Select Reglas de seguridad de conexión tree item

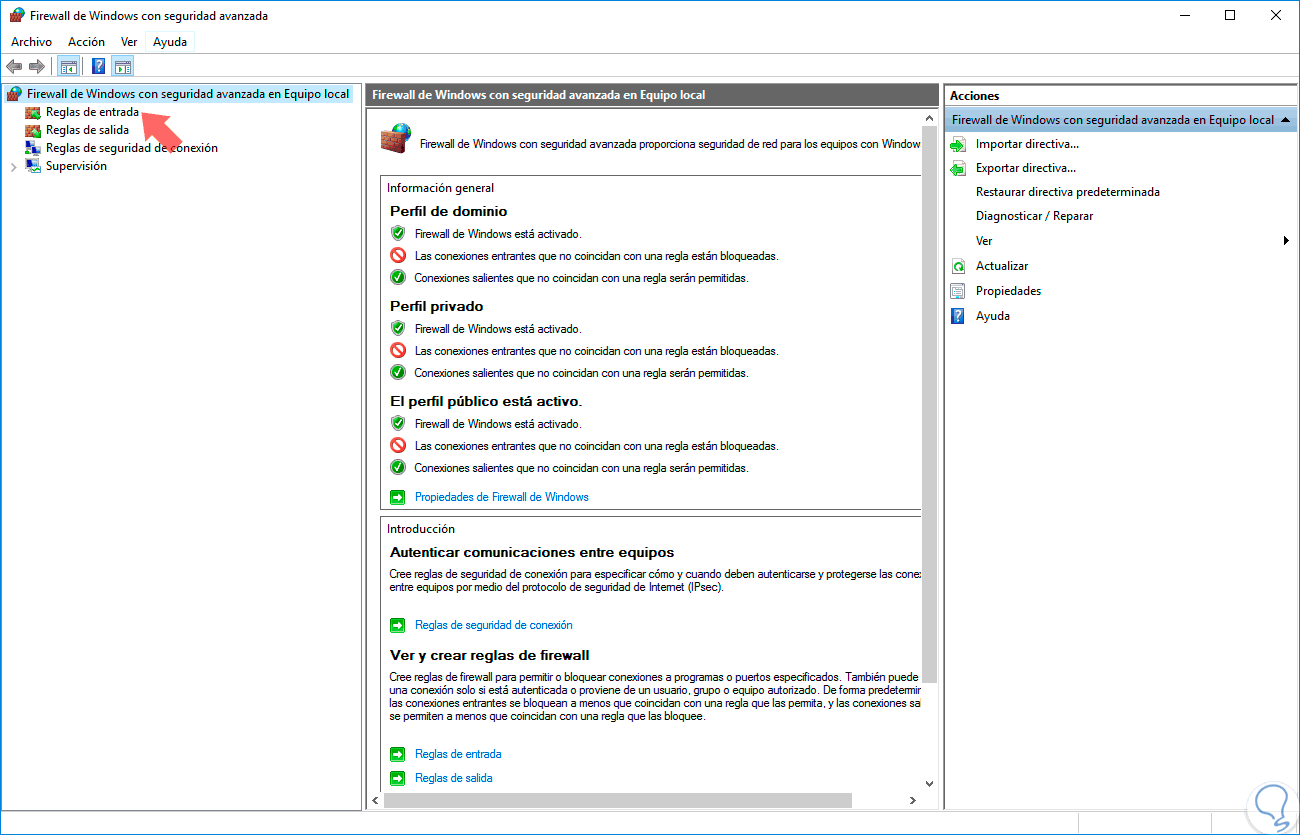[132, 148]
